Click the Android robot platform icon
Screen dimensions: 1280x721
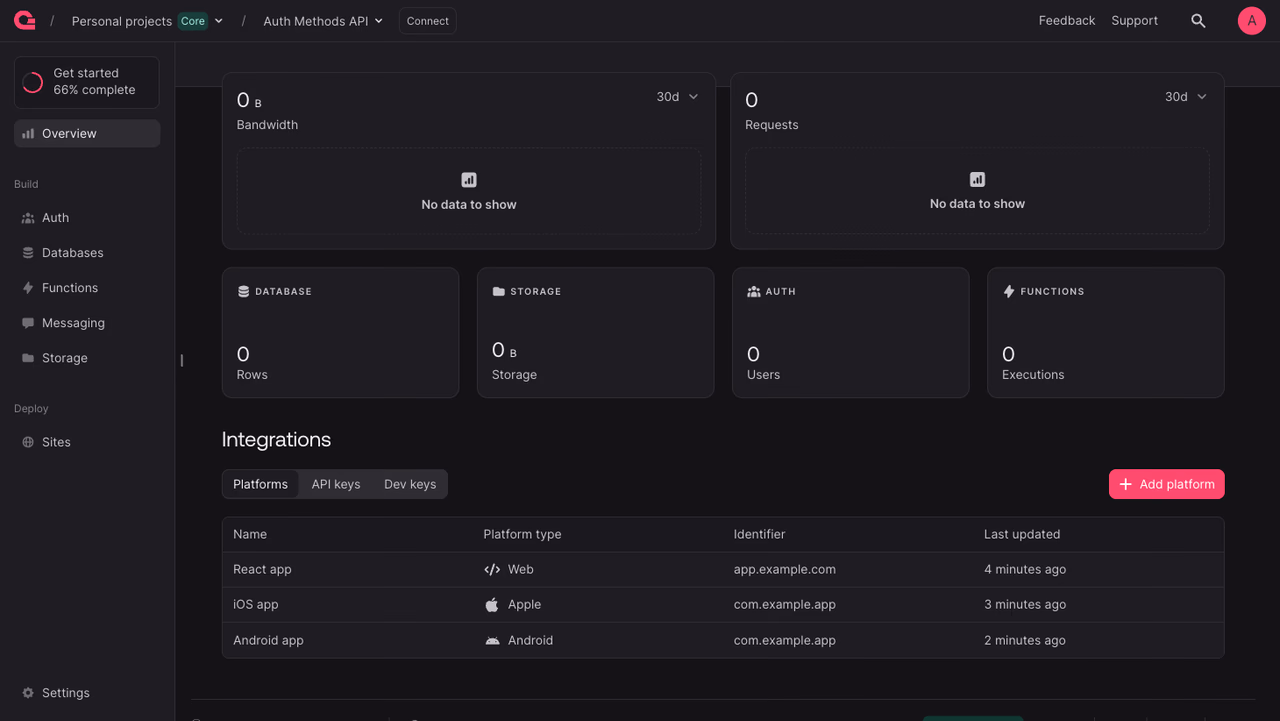[x=492, y=641]
